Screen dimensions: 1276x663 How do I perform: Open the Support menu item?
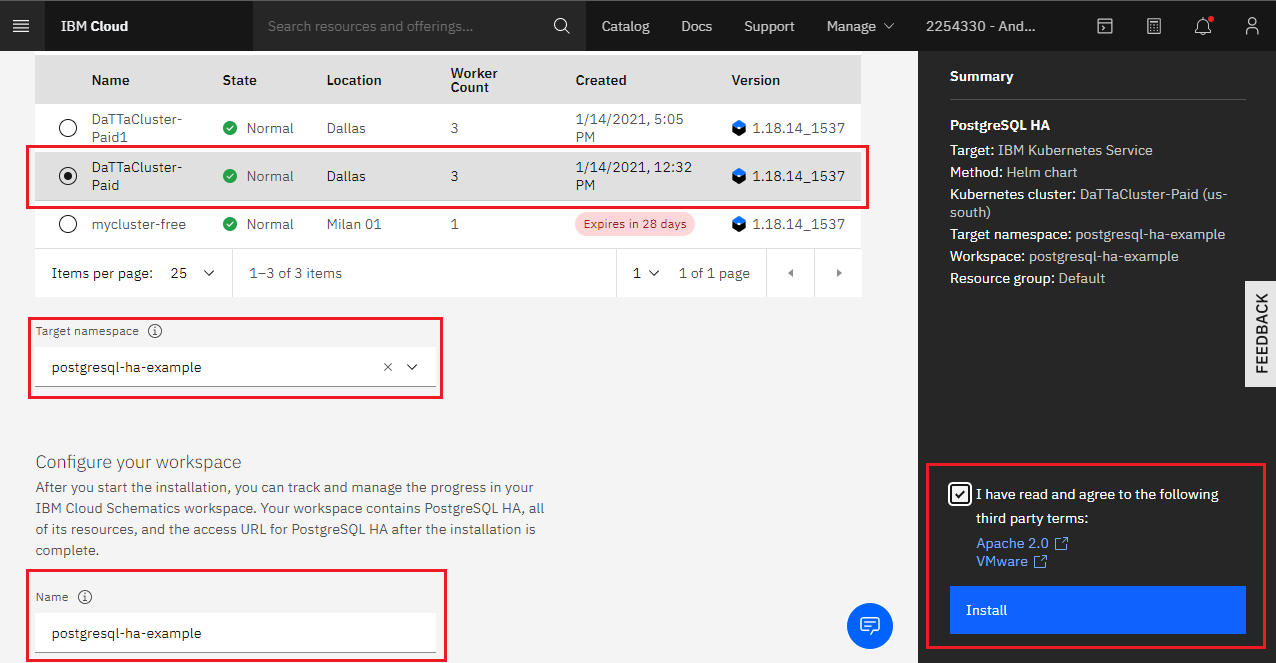[769, 26]
